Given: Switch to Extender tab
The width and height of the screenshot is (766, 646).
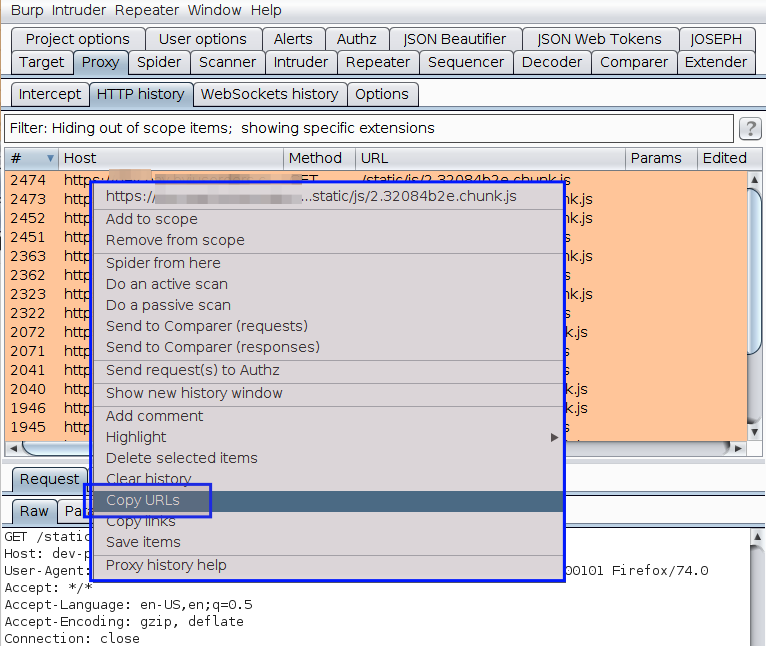Looking at the screenshot, I should [x=716, y=63].
